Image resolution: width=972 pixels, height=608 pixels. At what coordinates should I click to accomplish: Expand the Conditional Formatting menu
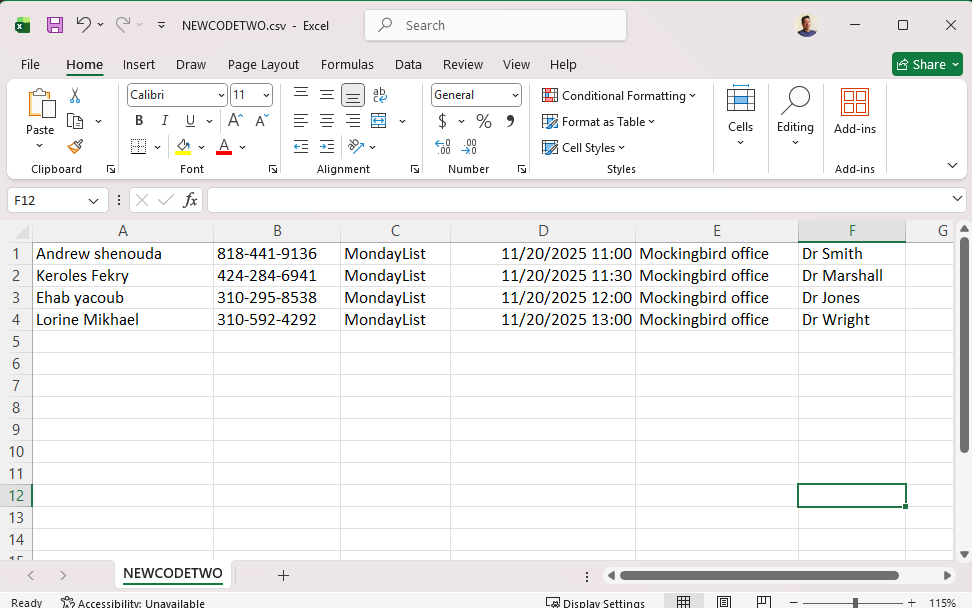(x=619, y=96)
